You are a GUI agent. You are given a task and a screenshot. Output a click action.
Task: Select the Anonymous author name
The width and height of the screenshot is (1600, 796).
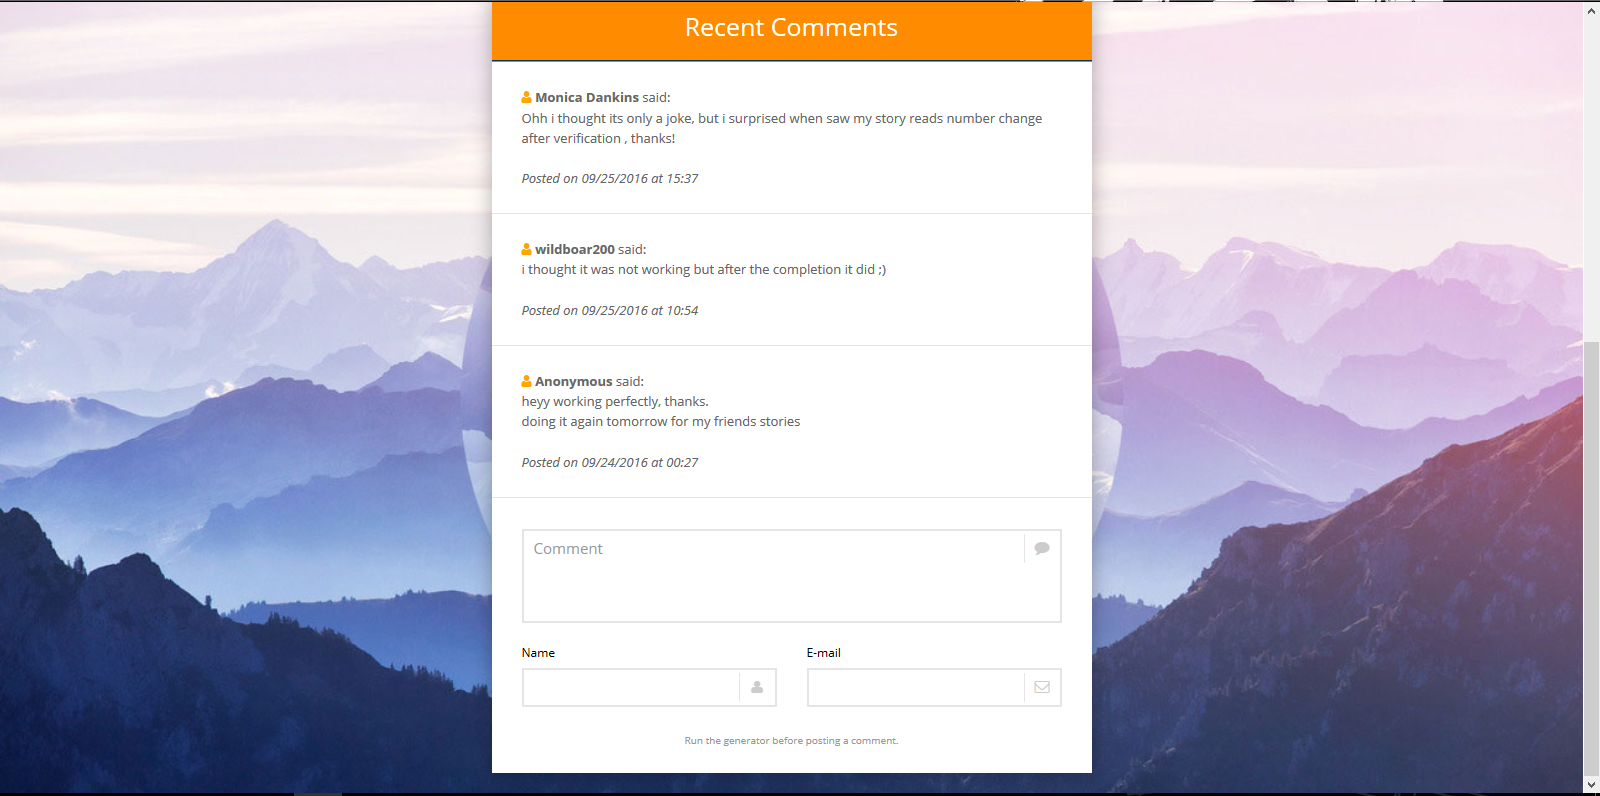click(x=574, y=381)
